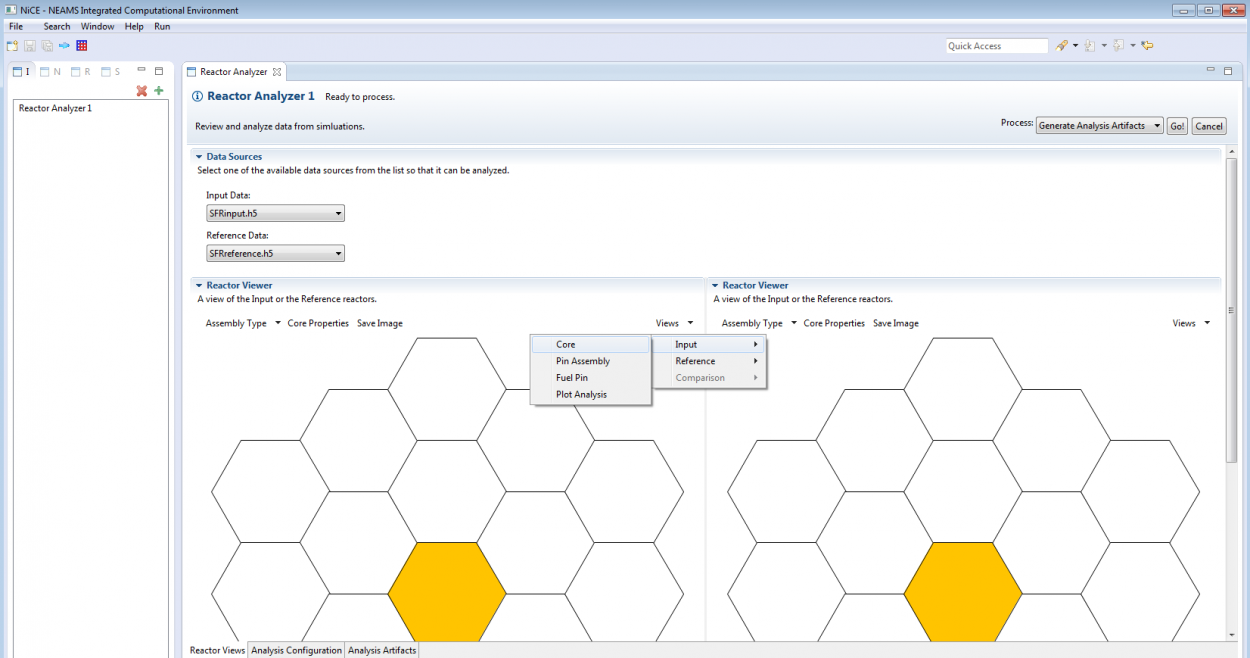The width and height of the screenshot is (1250, 658).
Task: Click the Go! button
Action: (x=1177, y=126)
